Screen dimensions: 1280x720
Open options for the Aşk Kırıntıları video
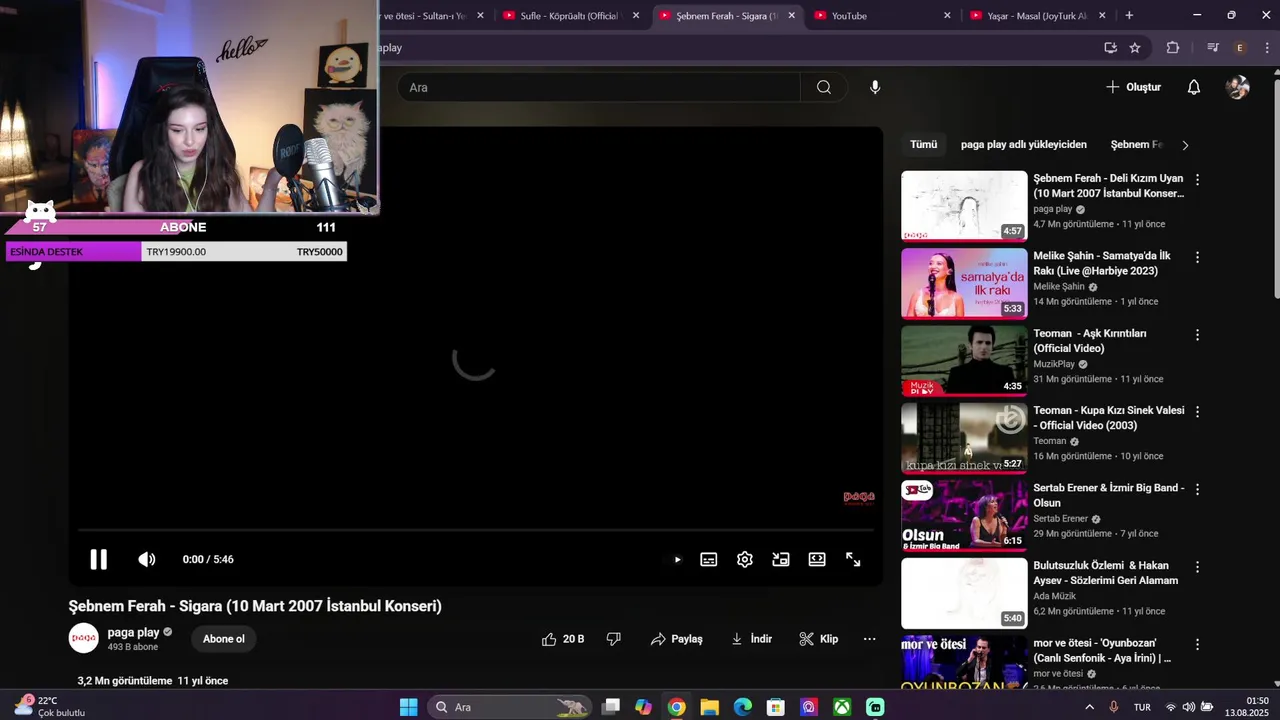tap(1197, 334)
